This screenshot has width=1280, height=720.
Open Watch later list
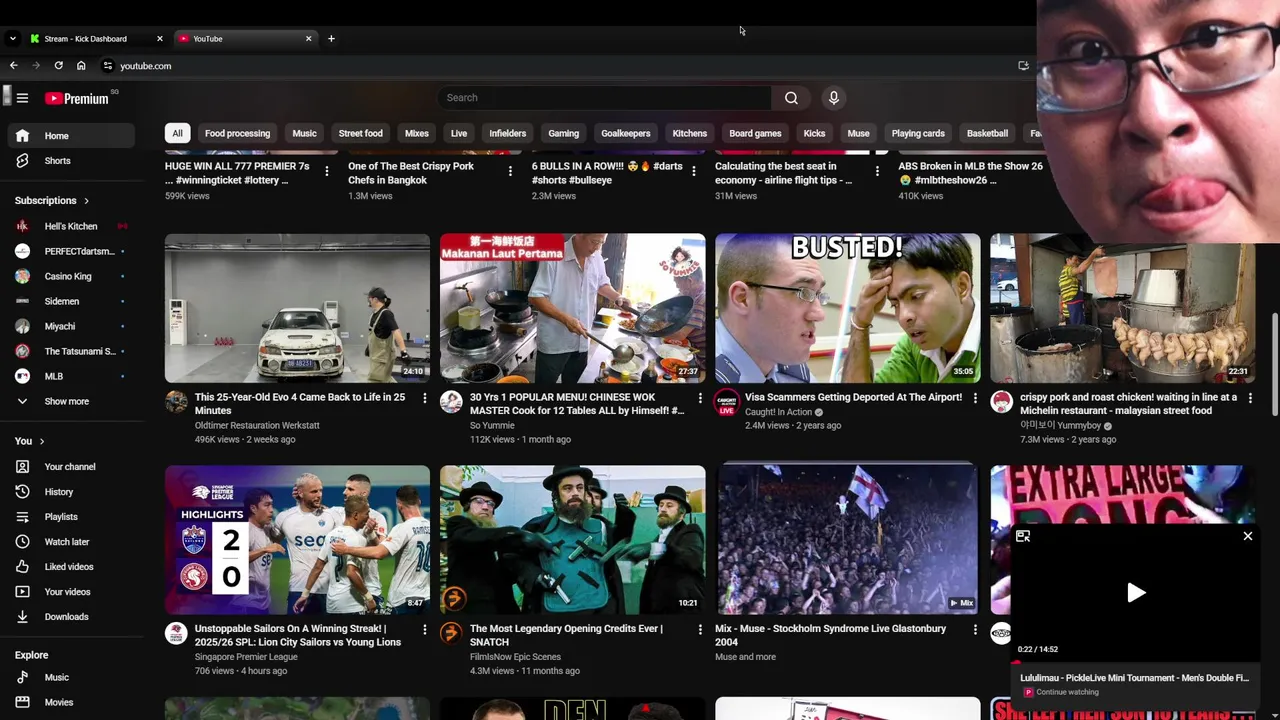(x=70, y=542)
